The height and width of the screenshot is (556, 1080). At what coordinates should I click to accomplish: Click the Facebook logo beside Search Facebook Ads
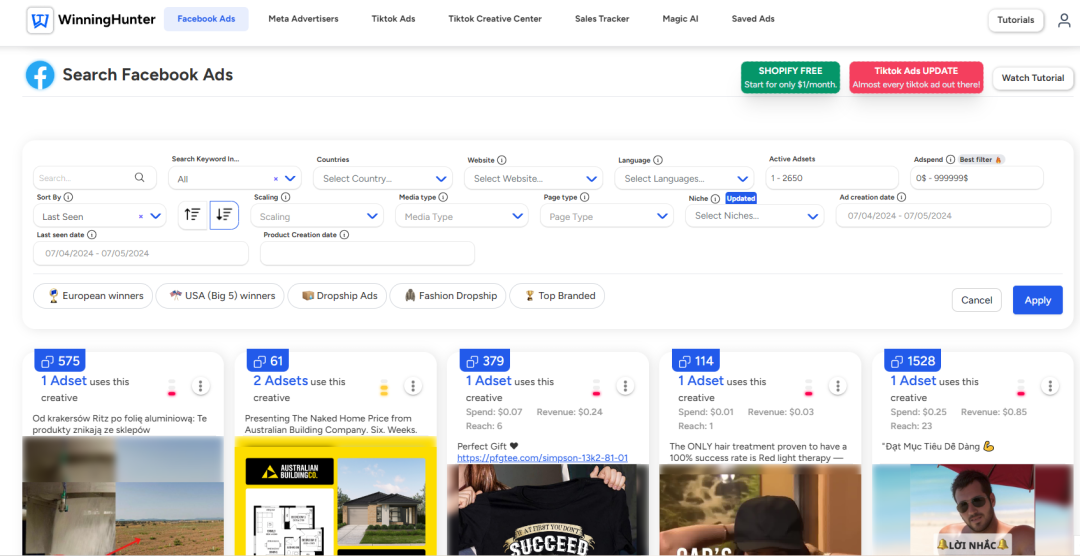point(40,75)
